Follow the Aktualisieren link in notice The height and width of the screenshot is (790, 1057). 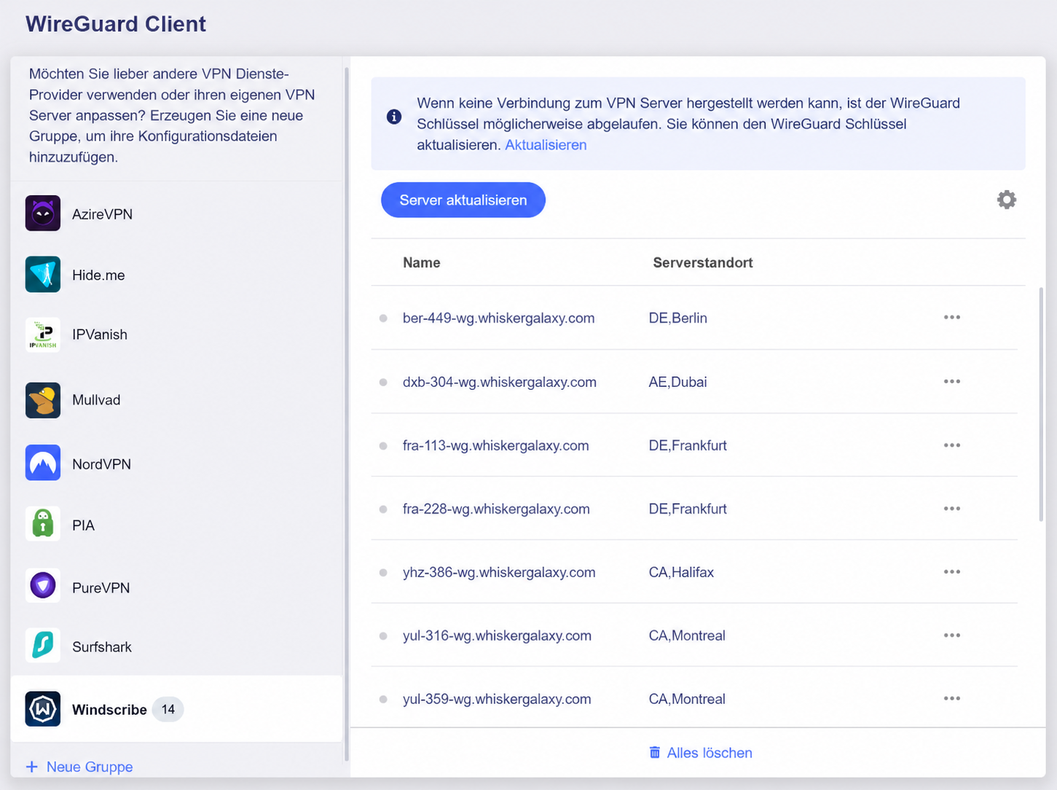545,145
